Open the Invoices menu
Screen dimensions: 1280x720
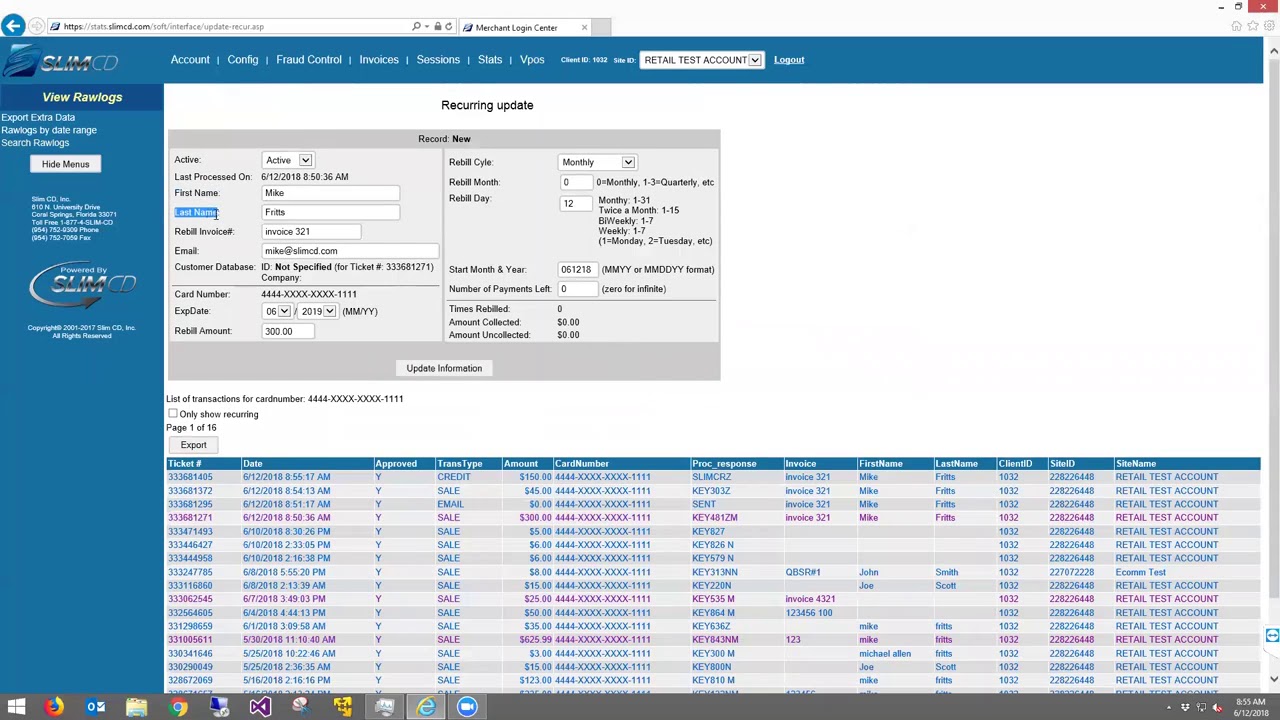379,60
